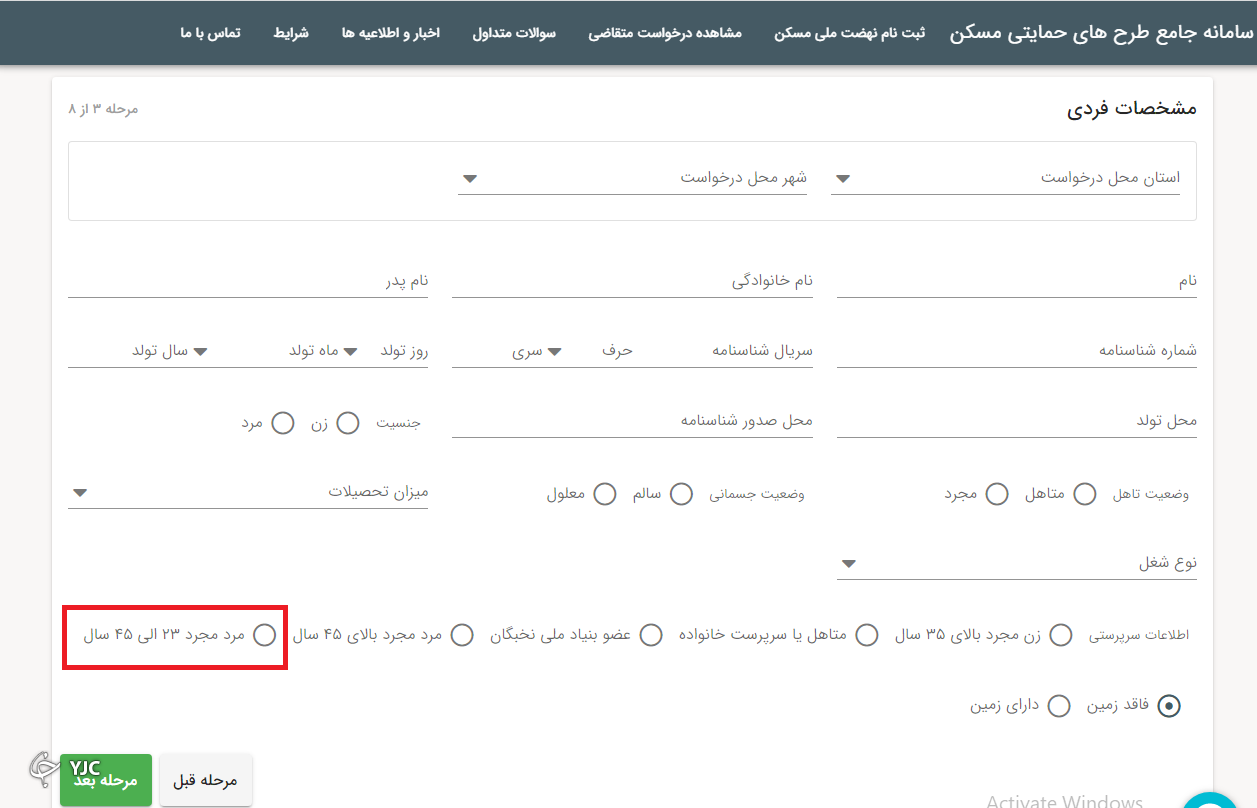Click the وضعیت جسمانی label
The image size is (1257, 808).
click(757, 494)
